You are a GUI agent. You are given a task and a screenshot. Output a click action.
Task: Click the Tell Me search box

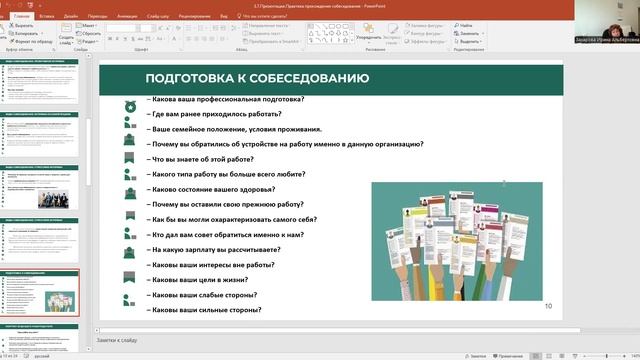[262, 16]
